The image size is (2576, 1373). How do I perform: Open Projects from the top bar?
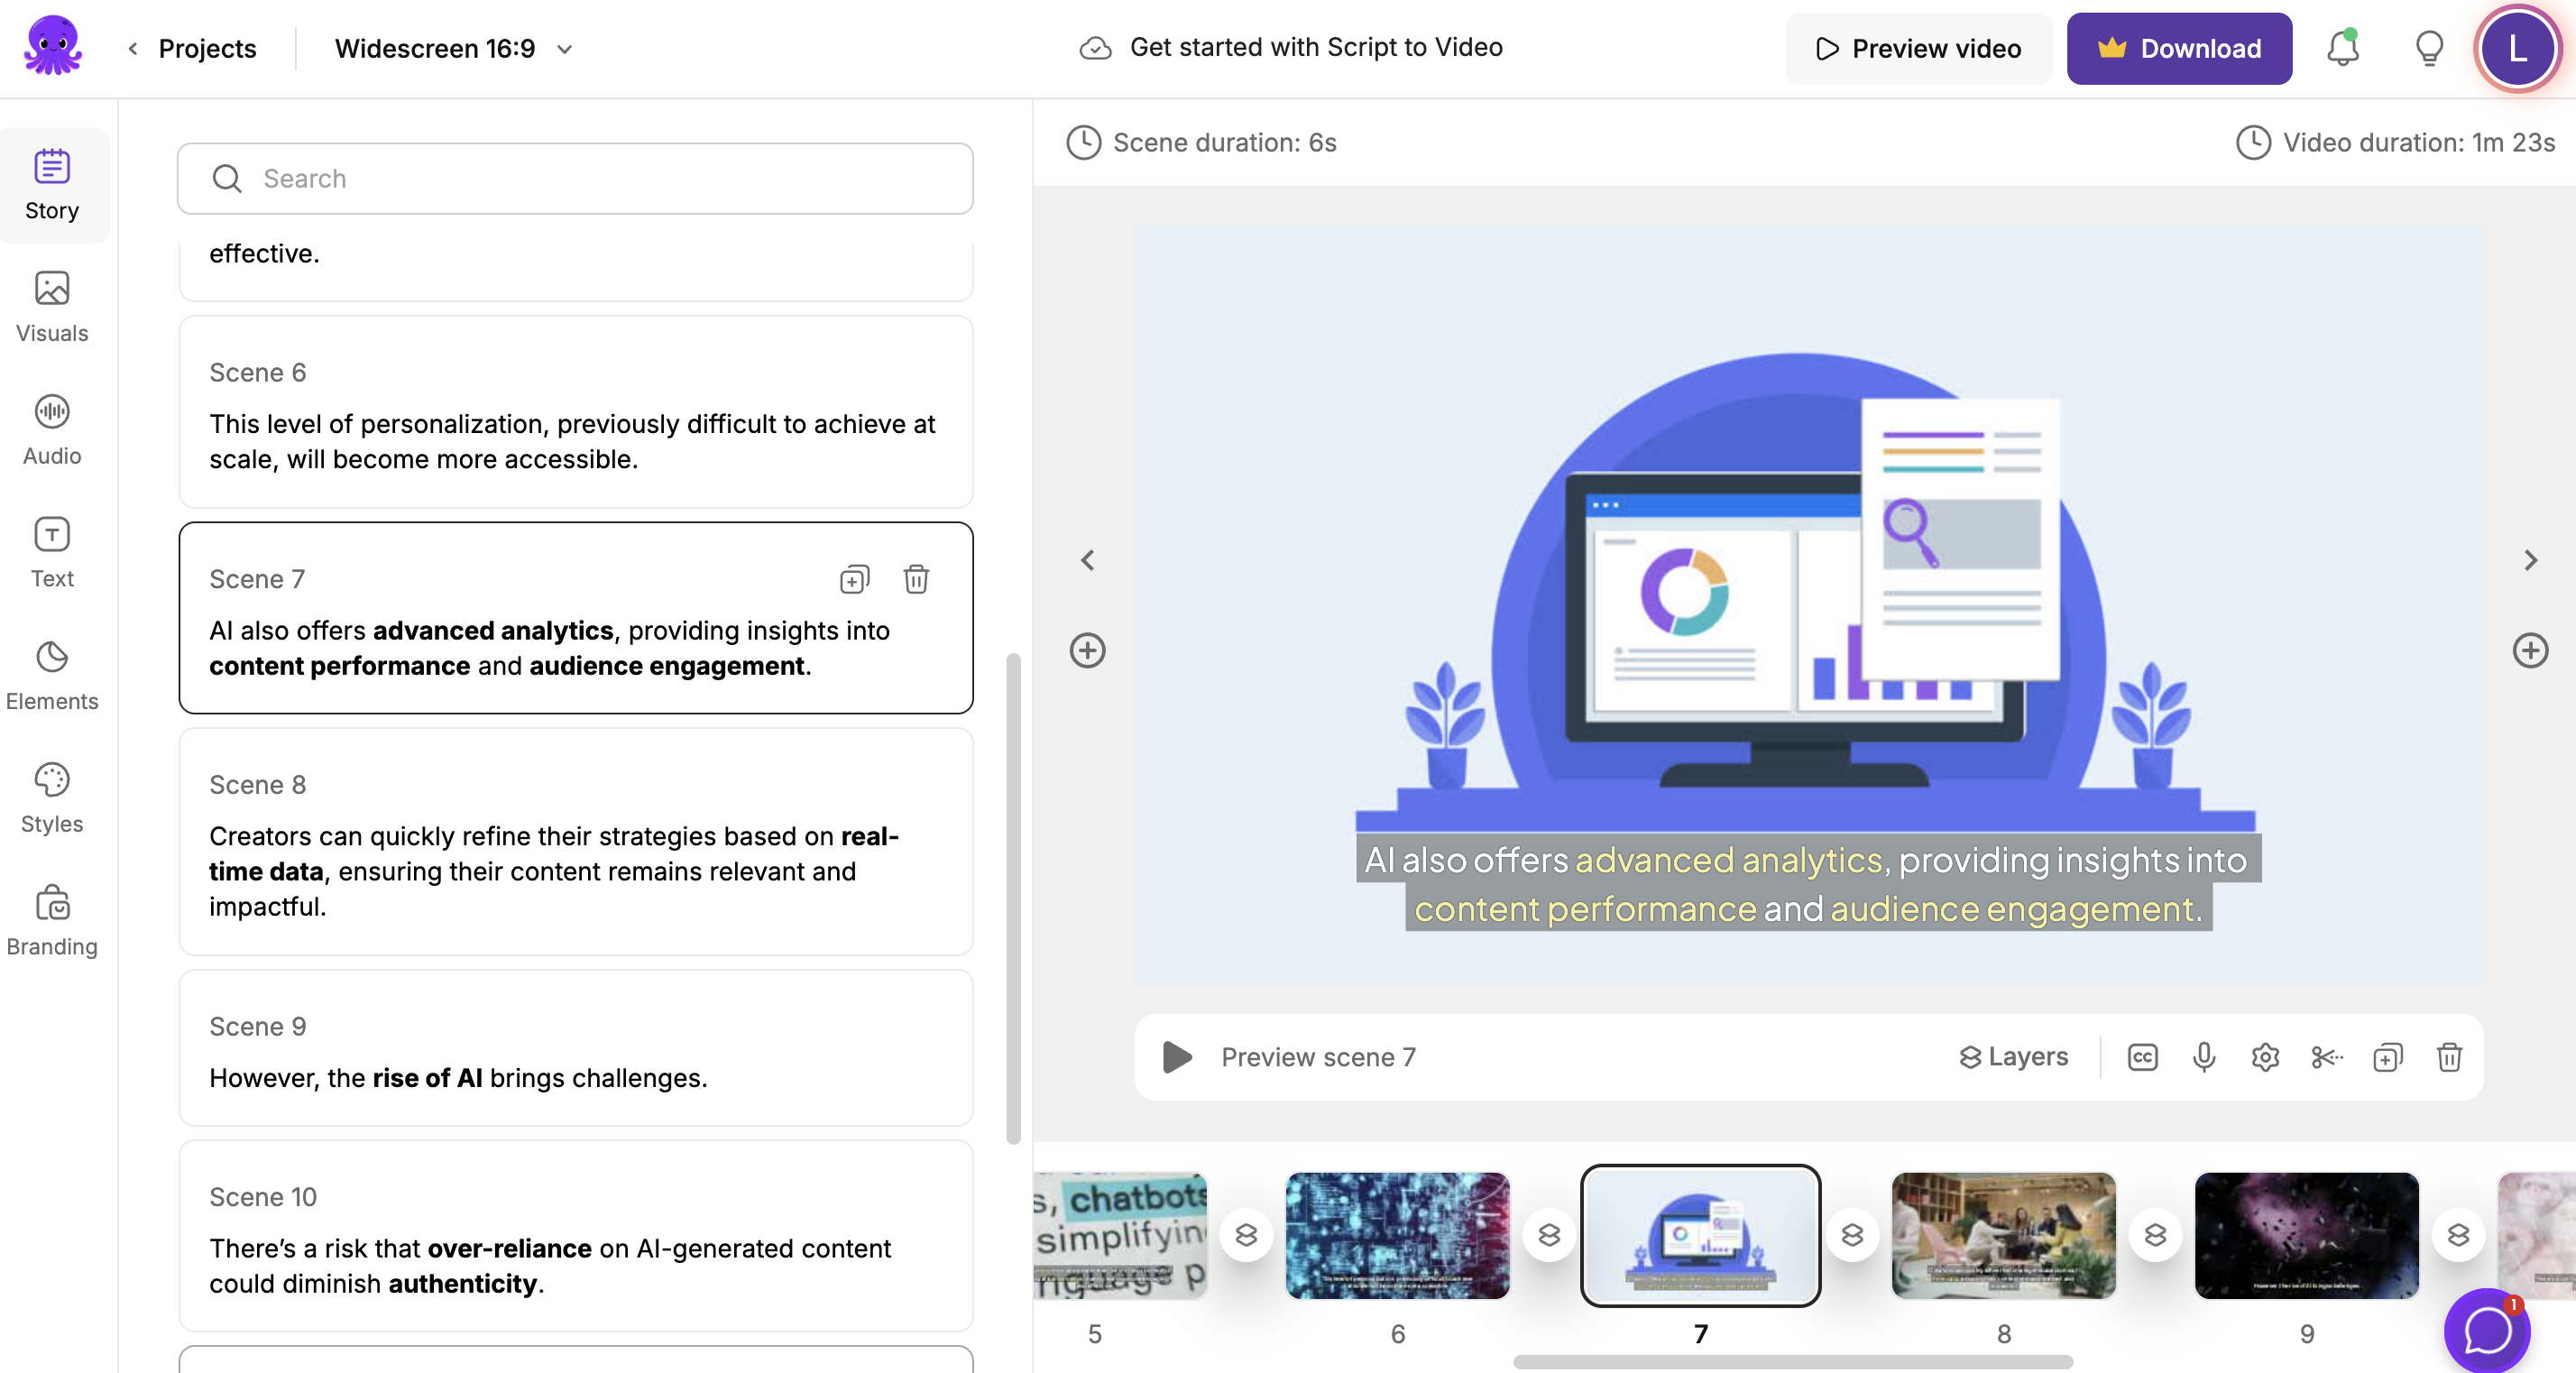[207, 47]
